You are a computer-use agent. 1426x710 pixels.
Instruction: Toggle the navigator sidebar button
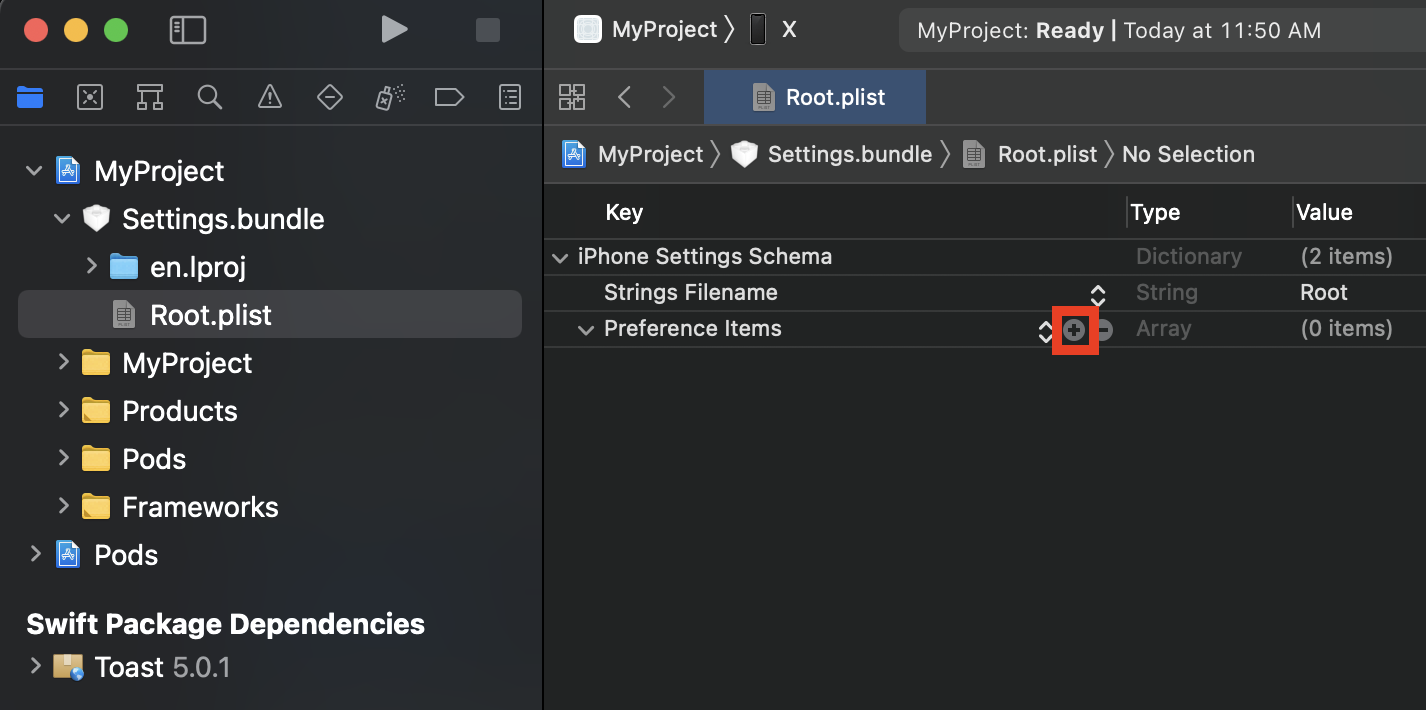point(188,30)
